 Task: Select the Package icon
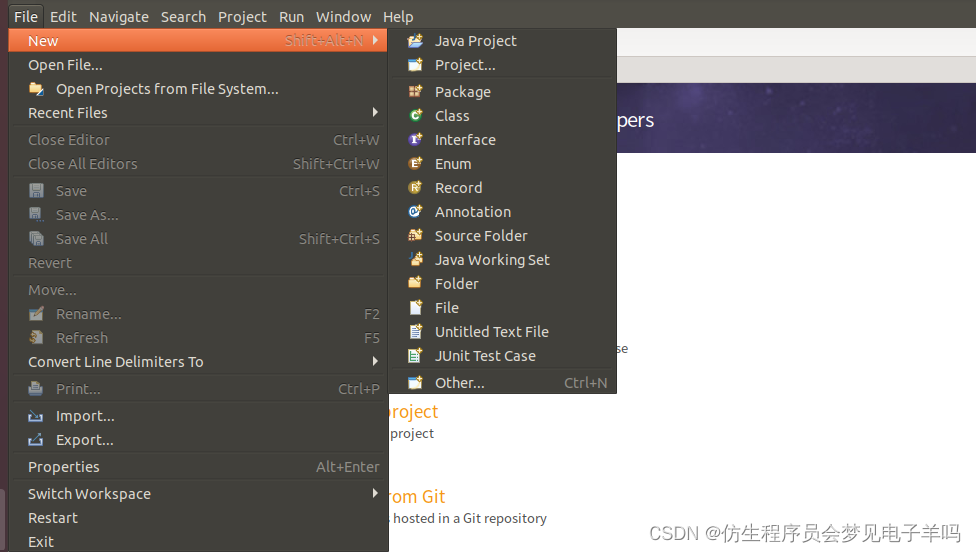pos(415,92)
